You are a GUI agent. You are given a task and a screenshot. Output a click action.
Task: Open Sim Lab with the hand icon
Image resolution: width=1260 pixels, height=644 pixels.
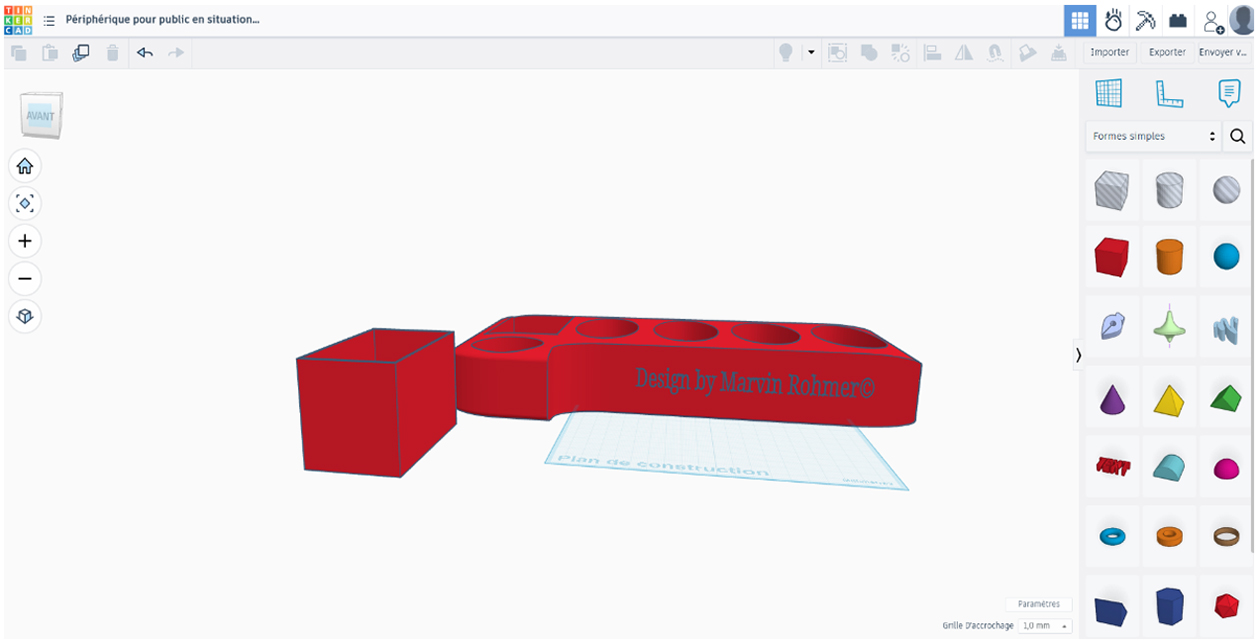[x=1113, y=20]
